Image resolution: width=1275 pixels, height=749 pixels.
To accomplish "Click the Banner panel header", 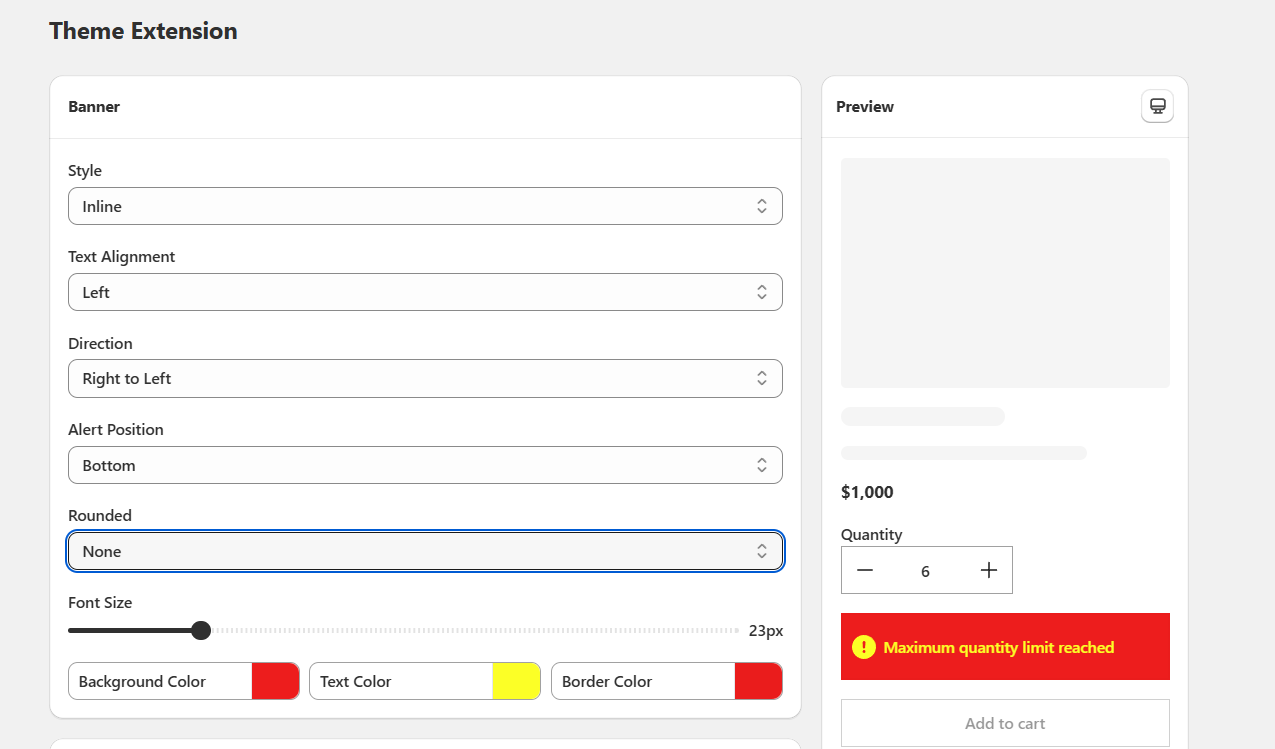I will click(93, 106).
